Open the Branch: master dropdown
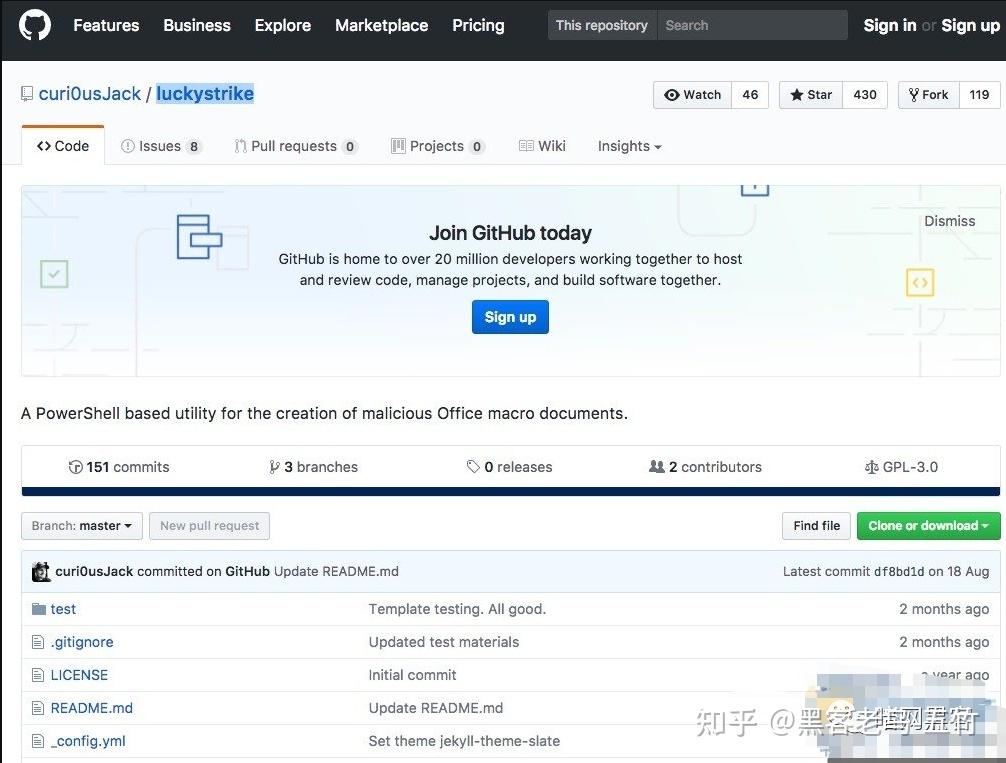Screen dimensions: 1006x763 point(81,526)
